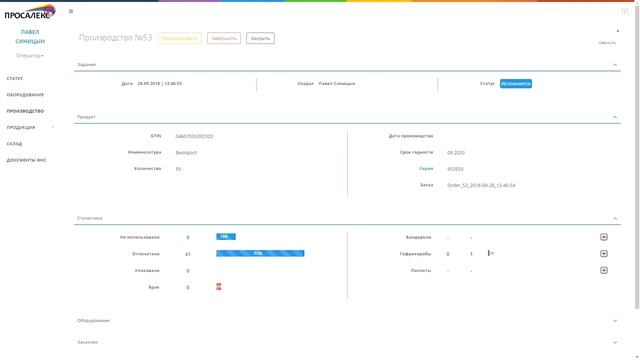Click the Павел Синицын user name
This screenshot has height=360, width=640.
30,36
